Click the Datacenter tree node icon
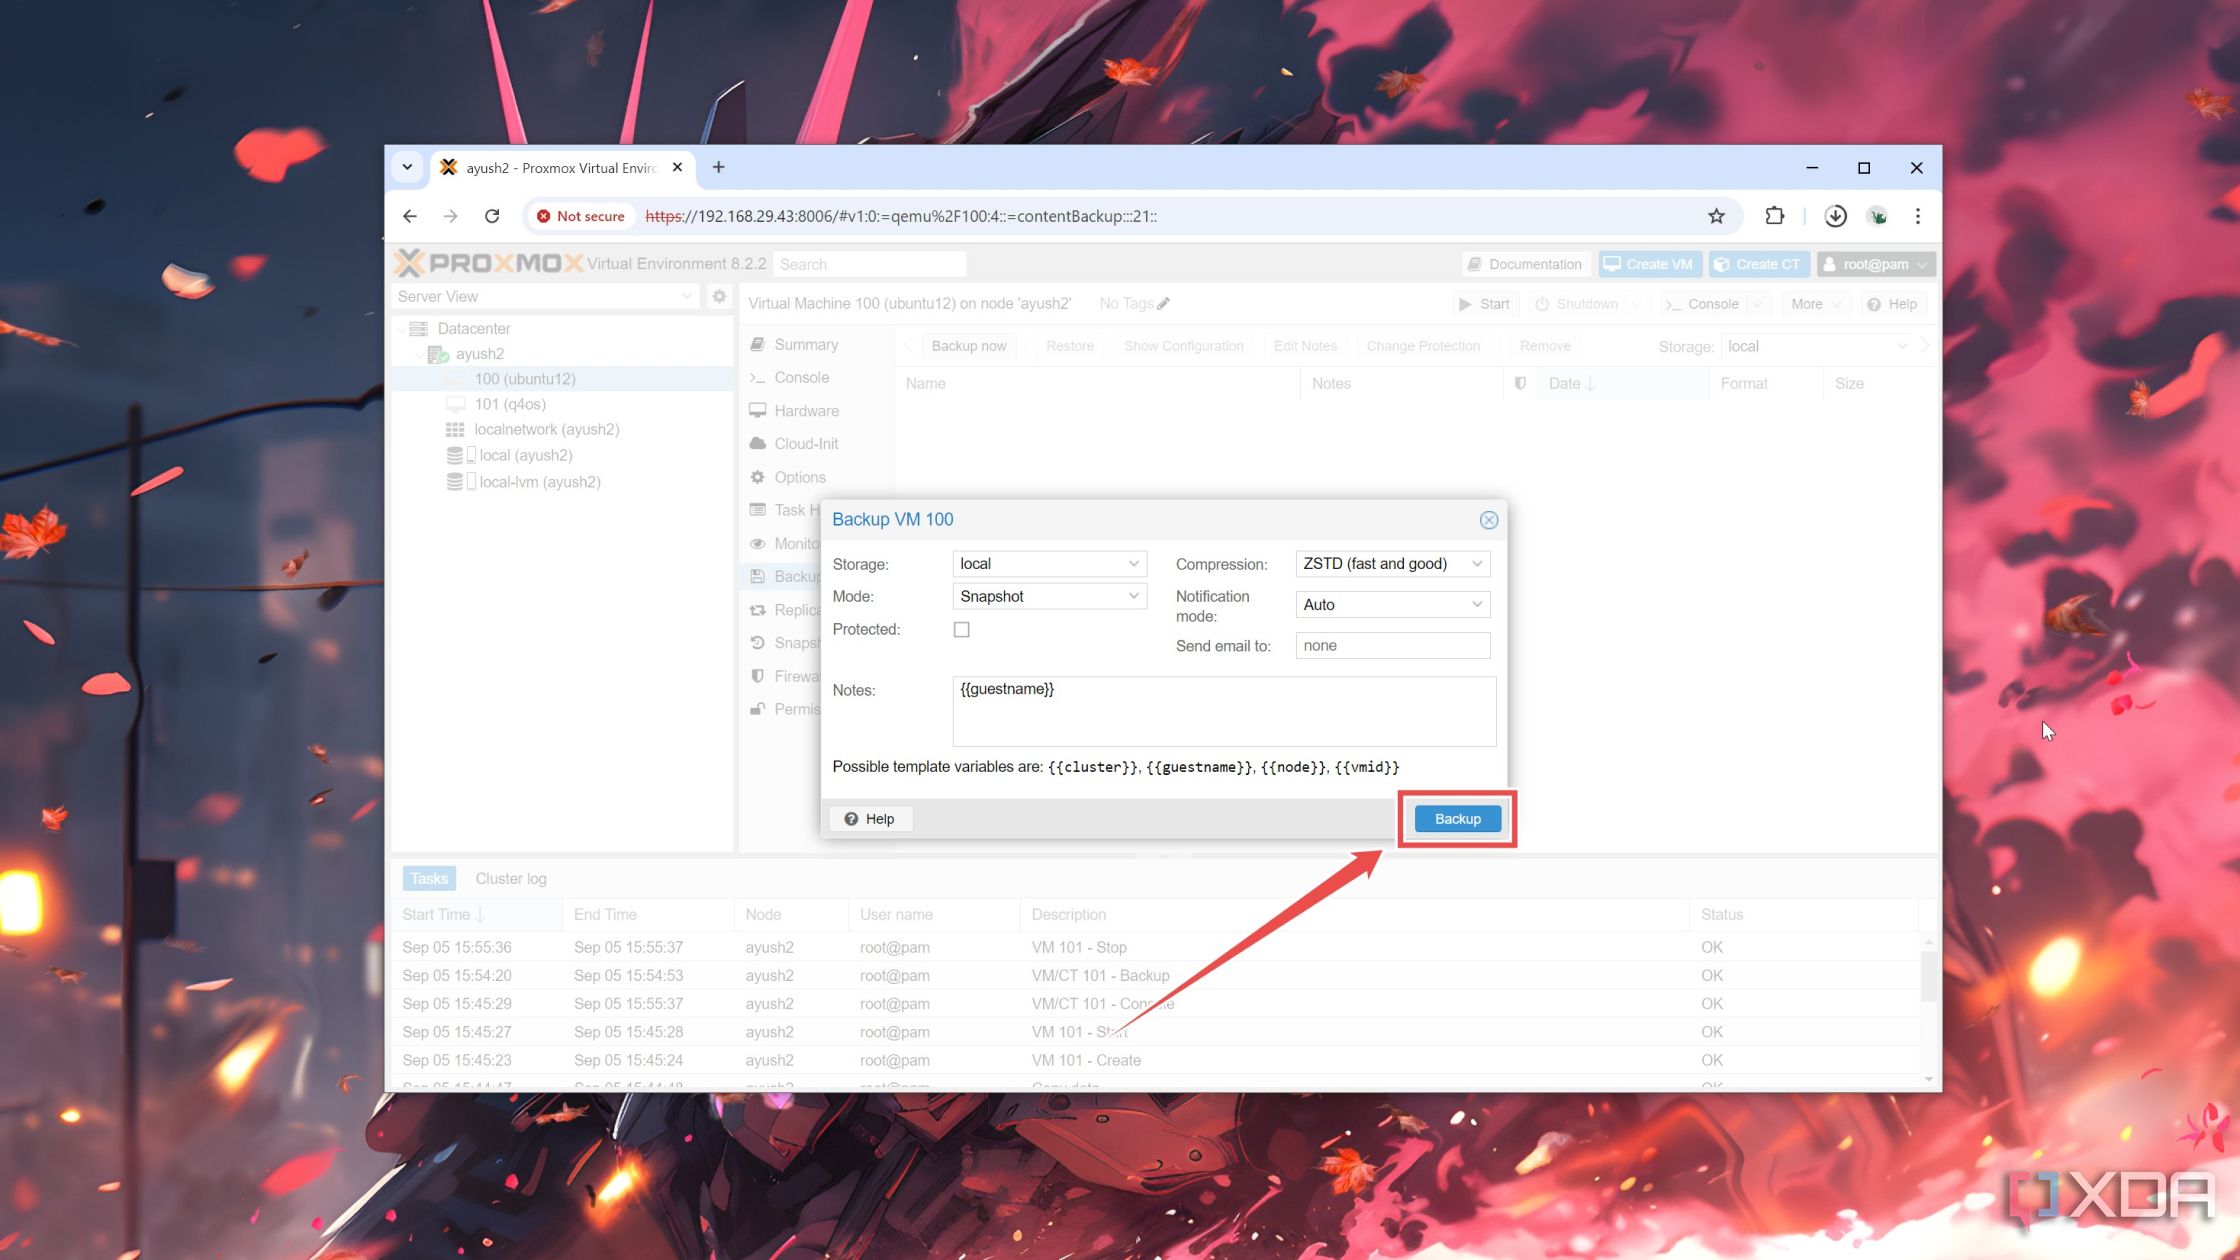 click(420, 328)
